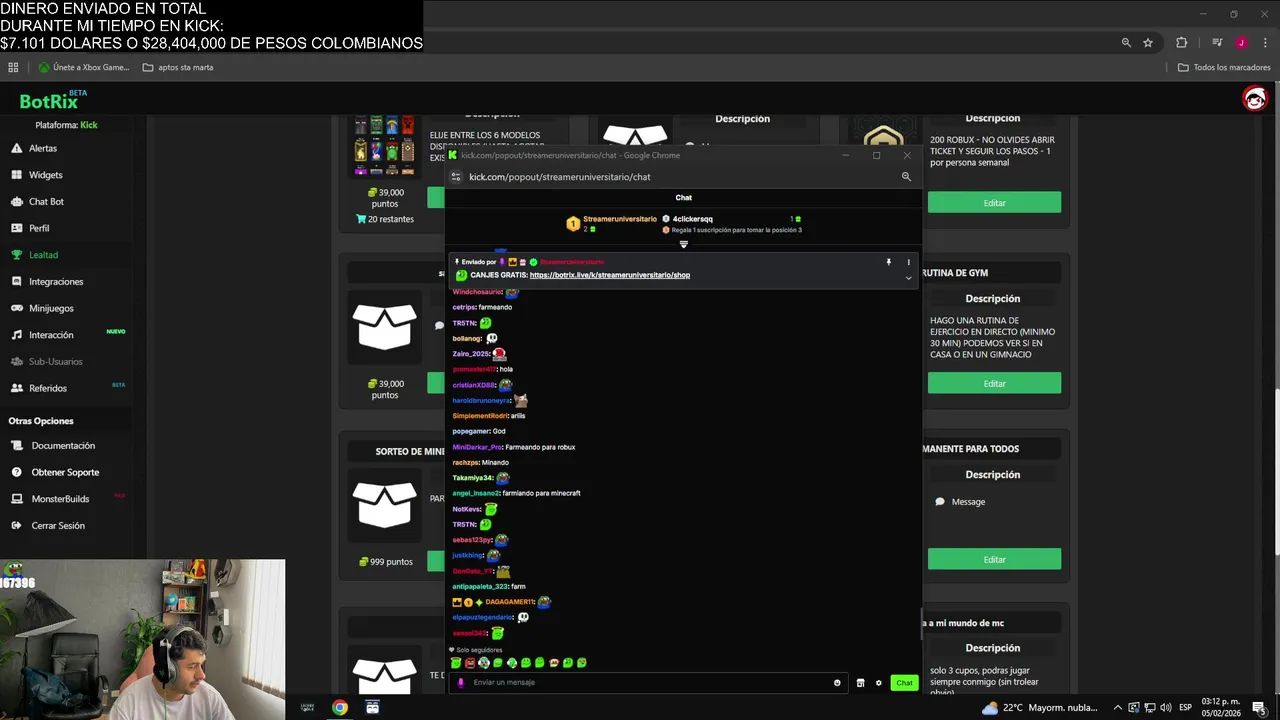The image size is (1280, 720).
Task: Open 'aptos sta marta' bookmark folder
Action: 178,68
